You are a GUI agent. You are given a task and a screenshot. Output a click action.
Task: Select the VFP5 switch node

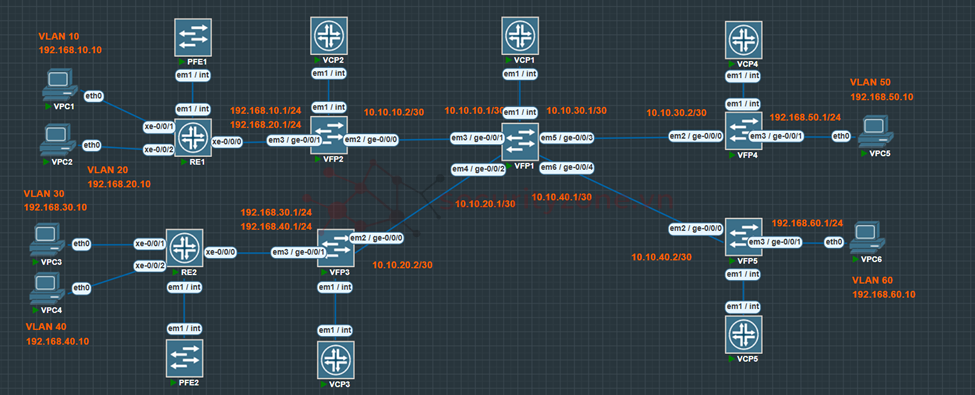744,237
